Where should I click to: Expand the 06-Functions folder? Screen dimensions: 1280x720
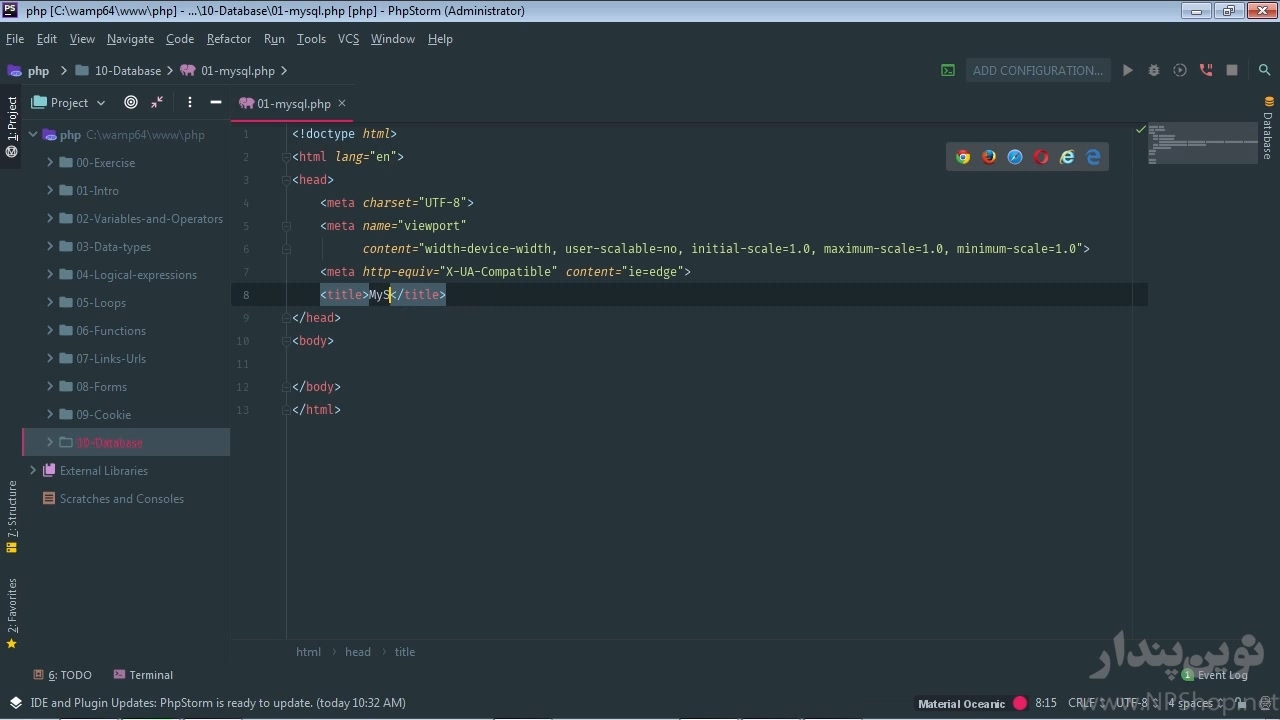(50, 330)
